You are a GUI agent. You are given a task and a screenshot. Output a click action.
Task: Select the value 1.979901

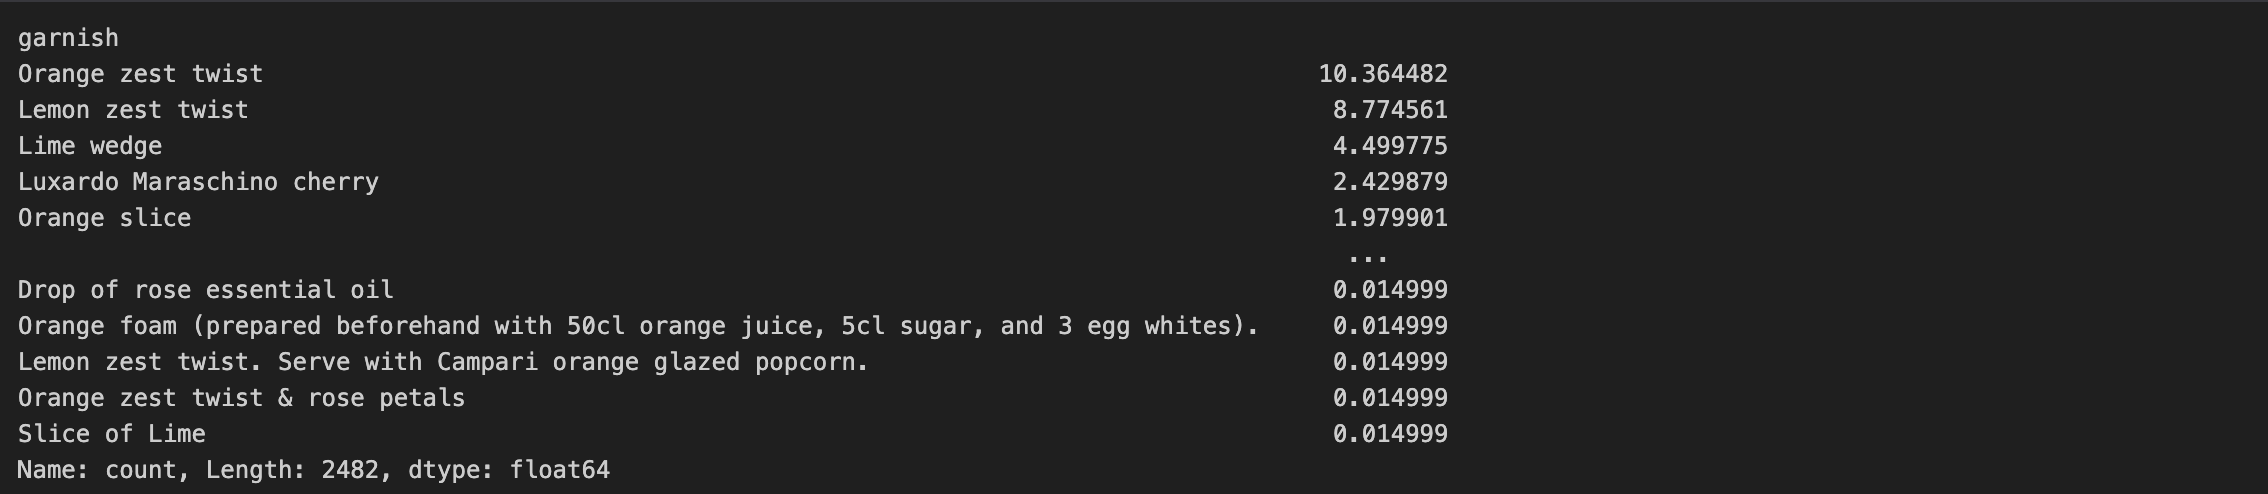(1390, 218)
